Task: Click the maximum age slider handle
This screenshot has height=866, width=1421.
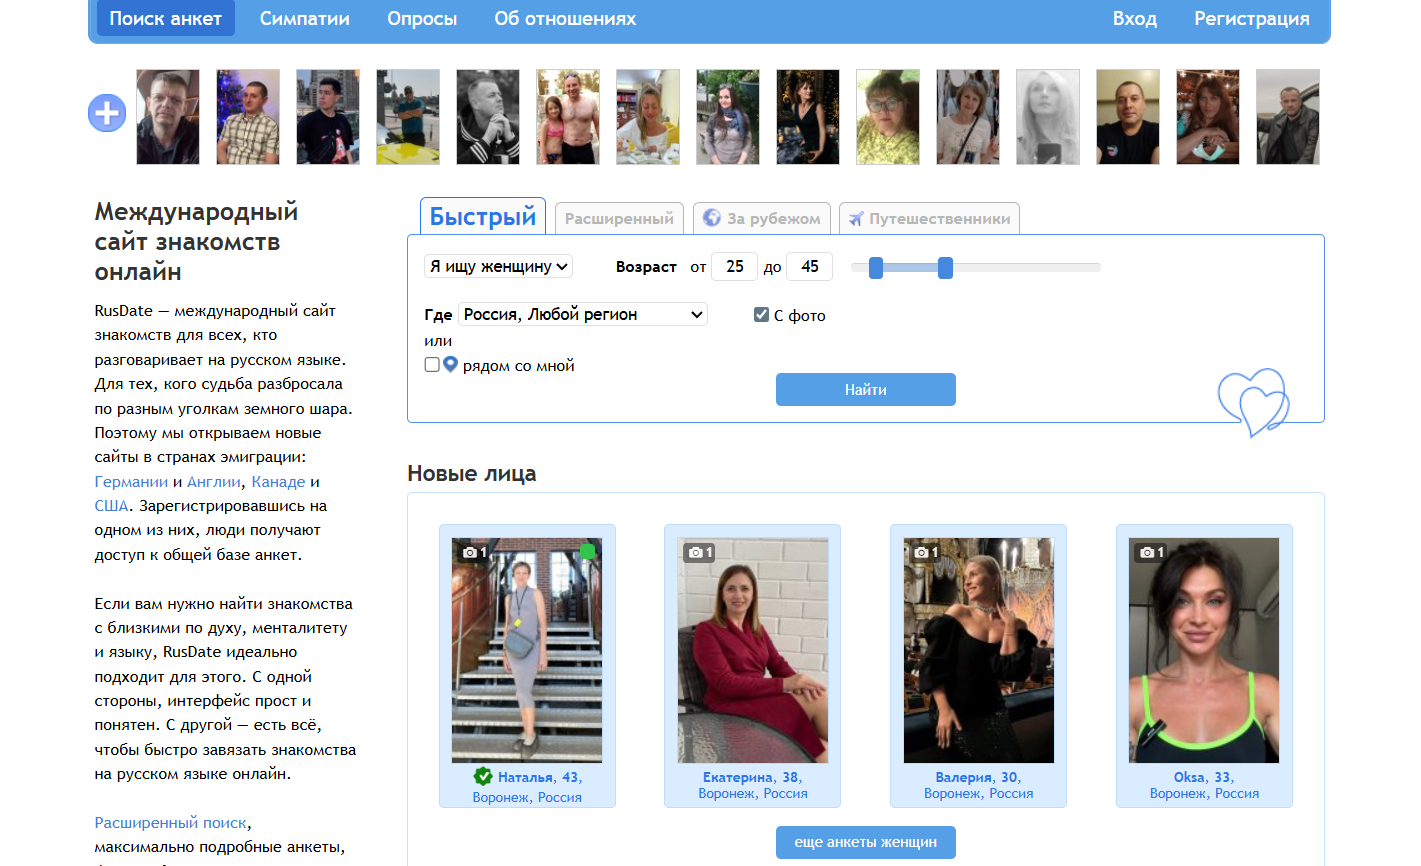Action: click(945, 267)
